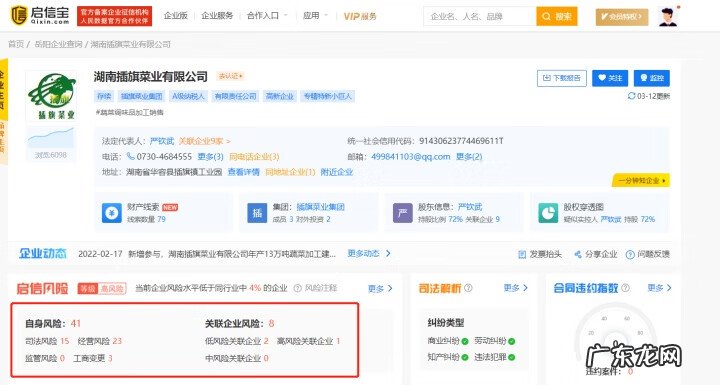
Task: Click green check beside 商业纠纷
Action: [x=465, y=341]
